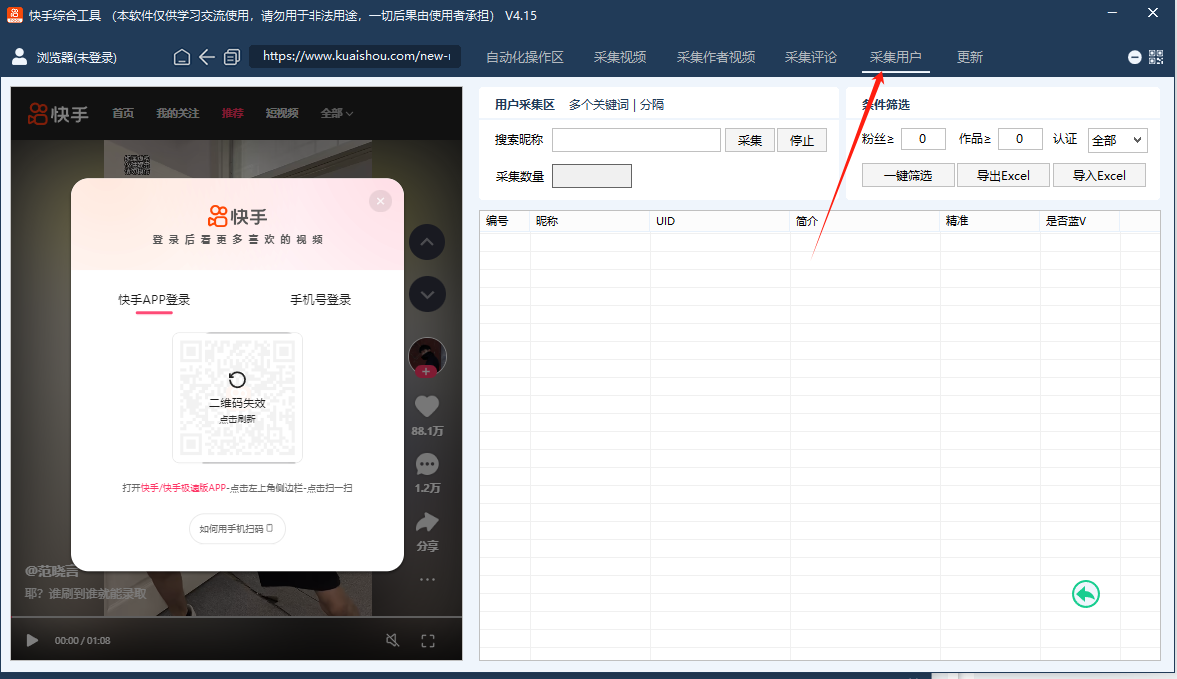1177x679 pixels.
Task: Enter fullscreen video mode
Action: 428,641
